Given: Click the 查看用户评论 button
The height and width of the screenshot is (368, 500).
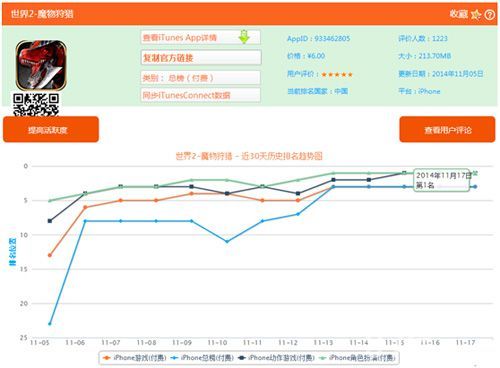Looking at the screenshot, I should coord(447,129).
